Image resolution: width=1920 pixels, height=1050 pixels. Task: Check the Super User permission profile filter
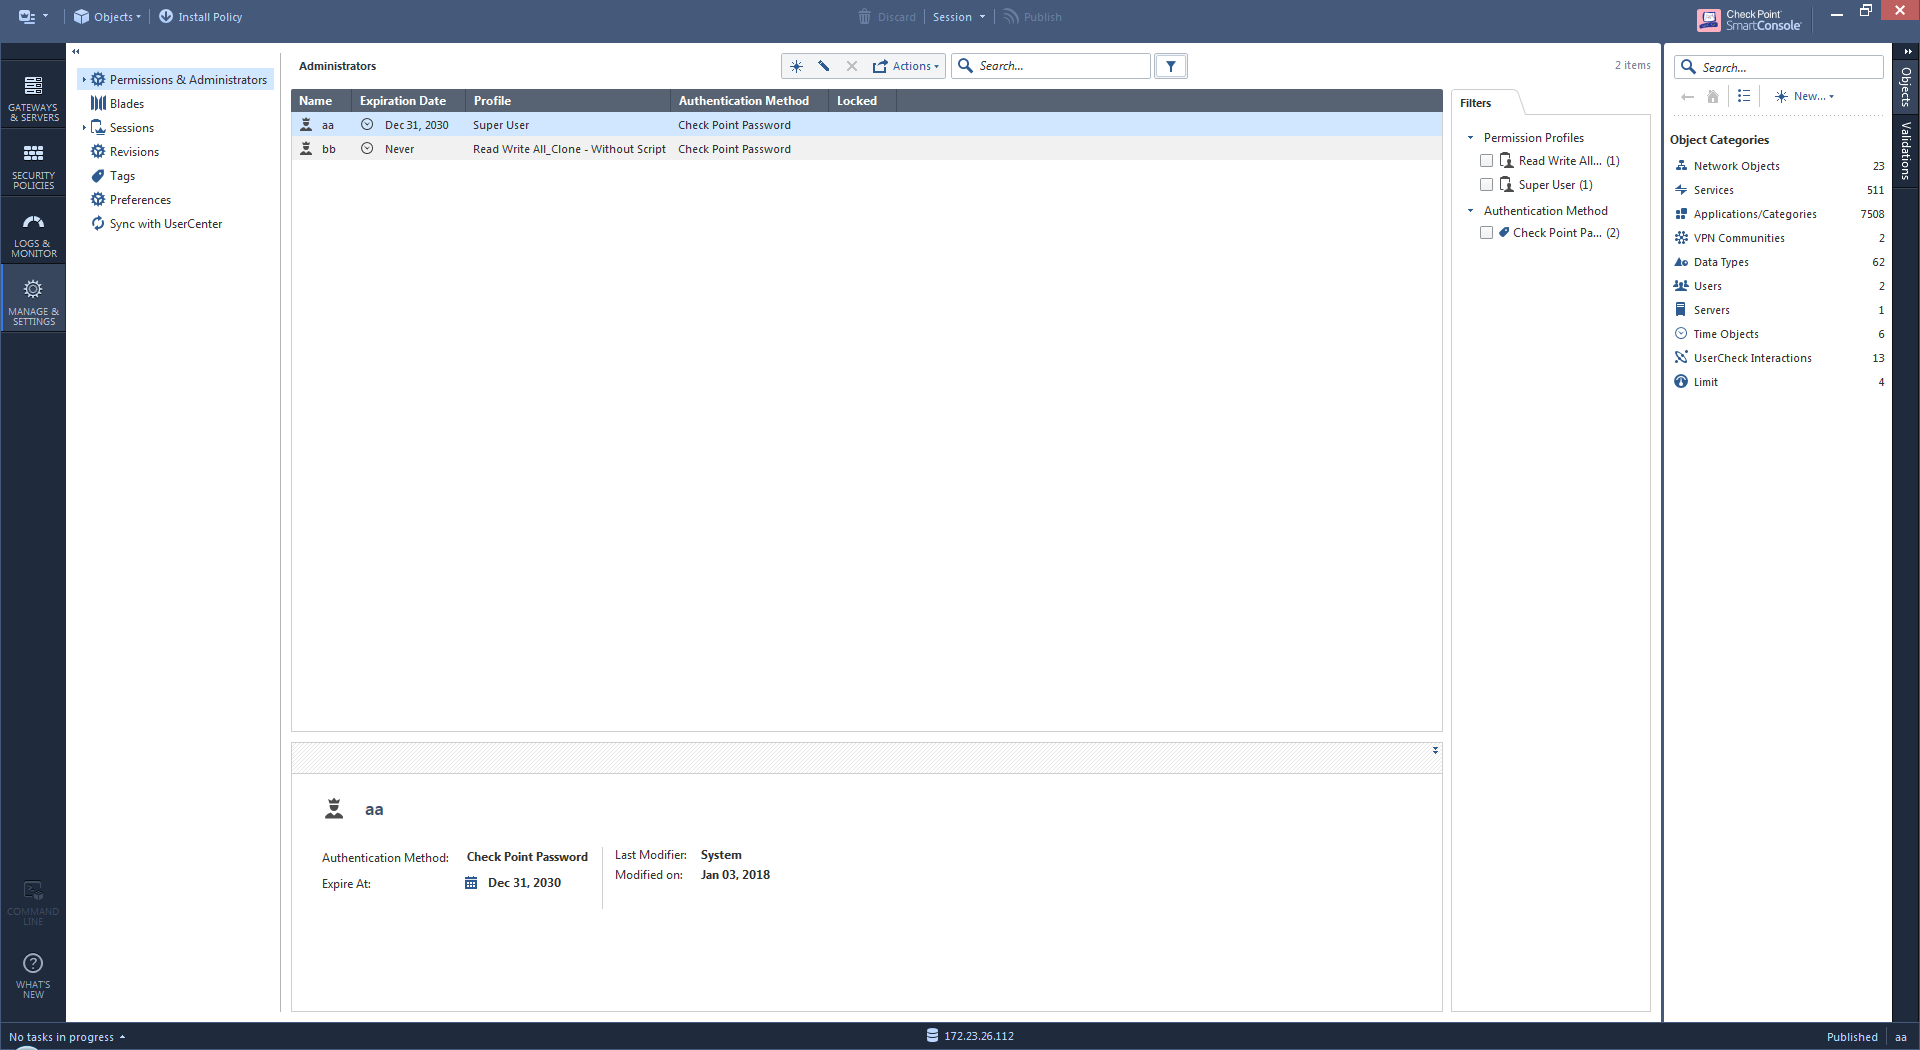(x=1487, y=184)
